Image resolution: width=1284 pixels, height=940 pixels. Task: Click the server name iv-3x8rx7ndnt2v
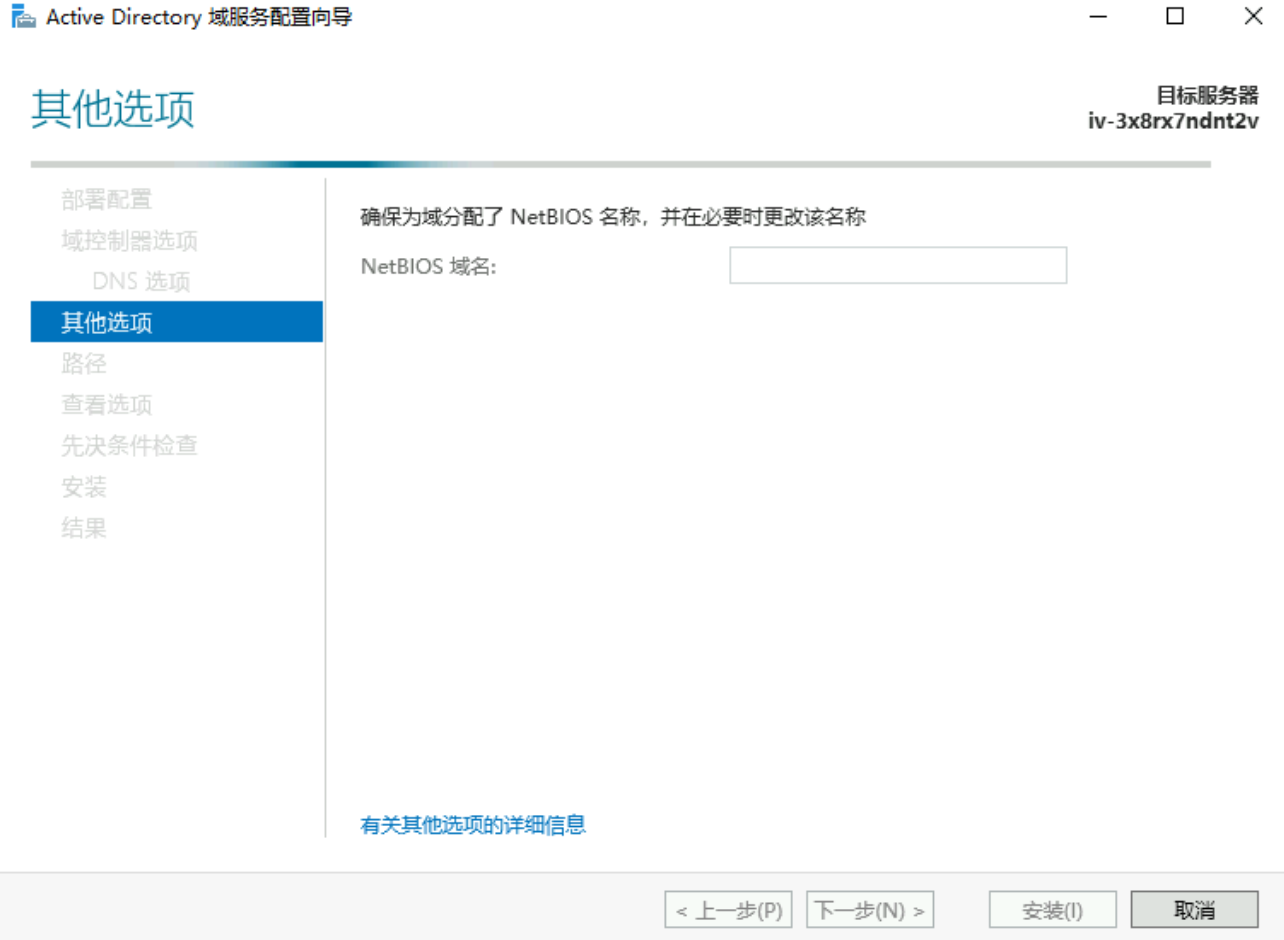click(x=1173, y=121)
